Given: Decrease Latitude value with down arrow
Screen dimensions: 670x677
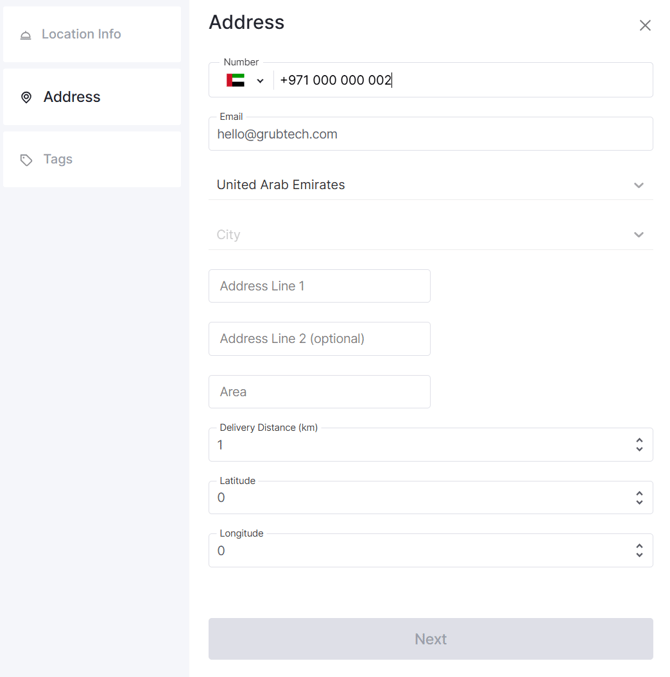Looking at the screenshot, I should [x=639, y=502].
